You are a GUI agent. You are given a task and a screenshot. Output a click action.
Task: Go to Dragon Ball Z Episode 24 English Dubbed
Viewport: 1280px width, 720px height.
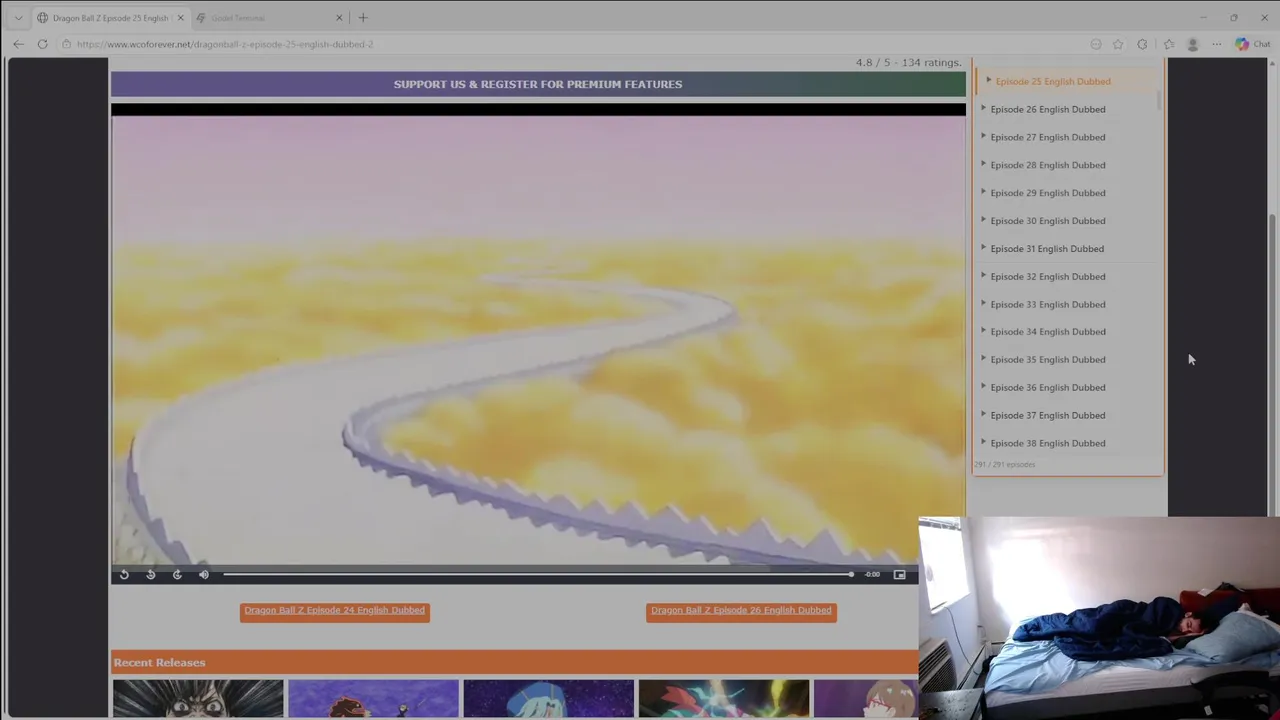click(x=335, y=611)
